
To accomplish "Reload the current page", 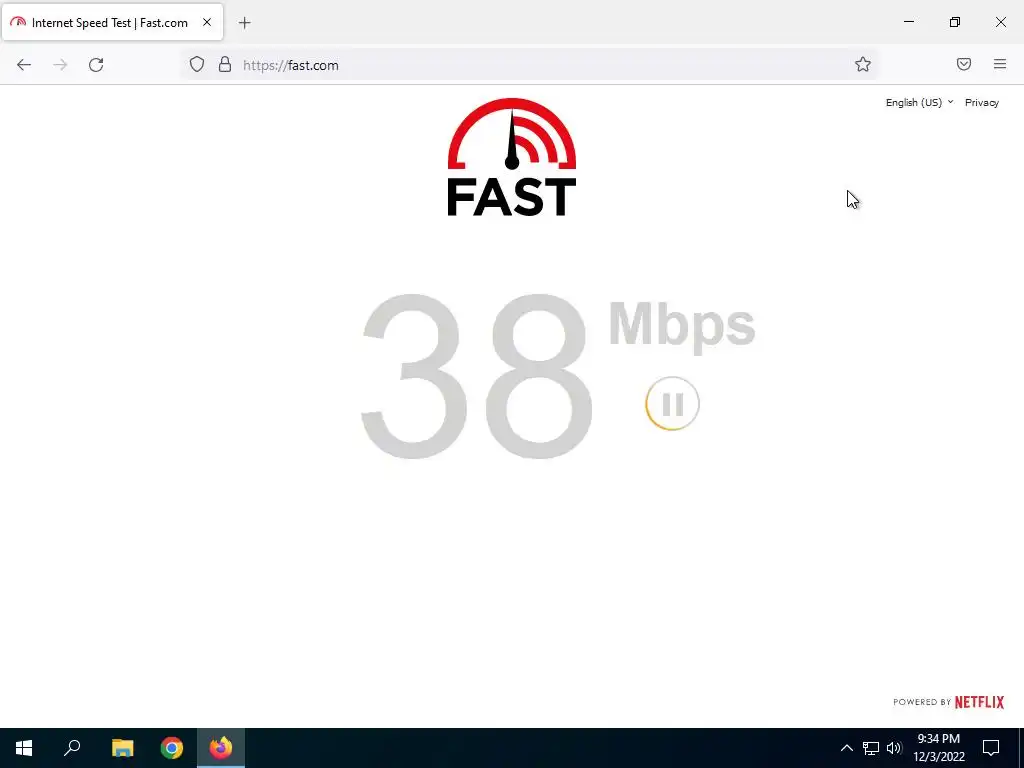I will point(96,65).
